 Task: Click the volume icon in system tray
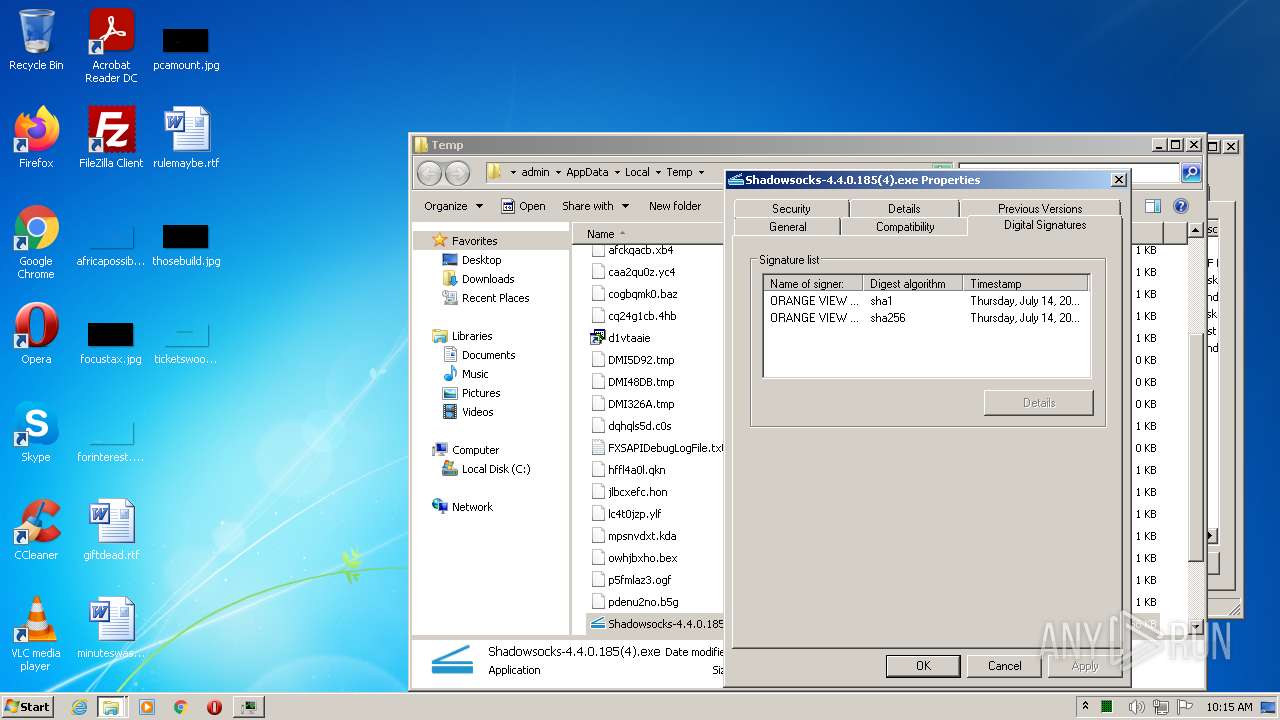tap(1136, 707)
